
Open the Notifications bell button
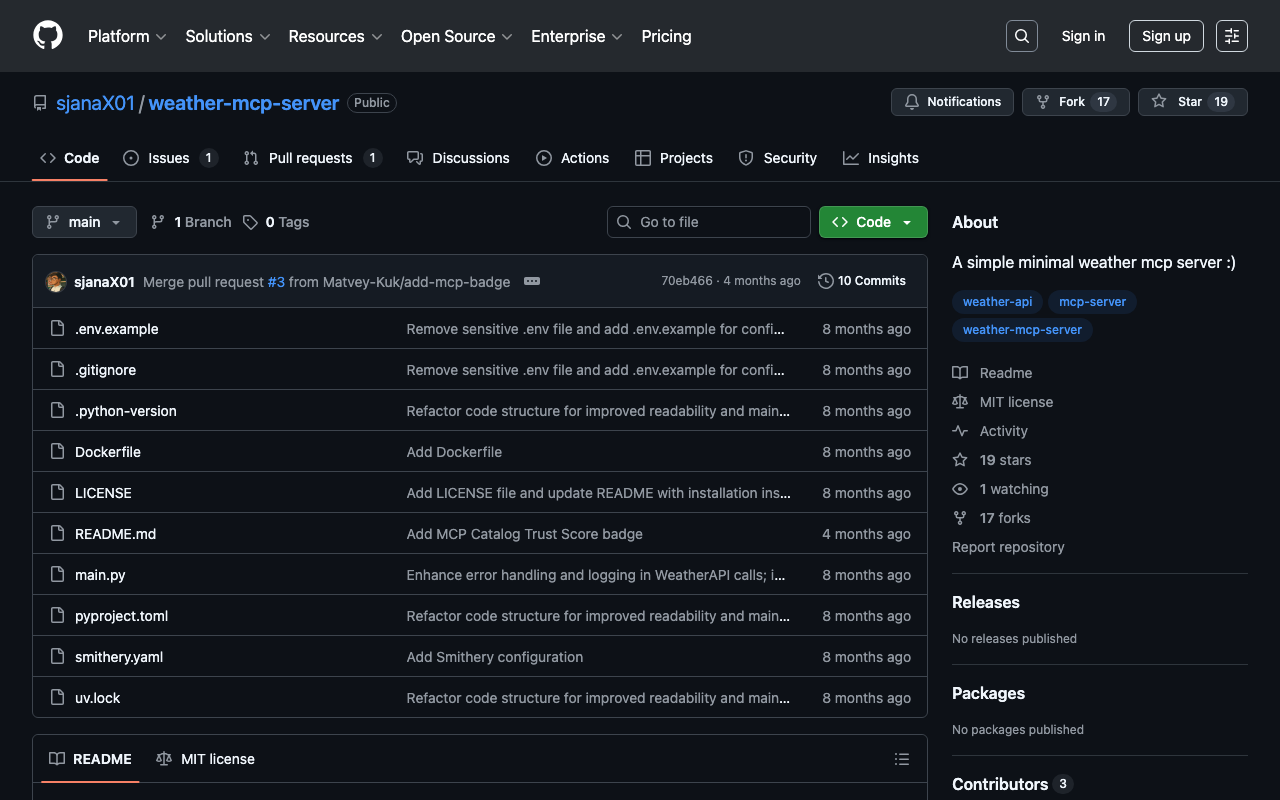(952, 102)
